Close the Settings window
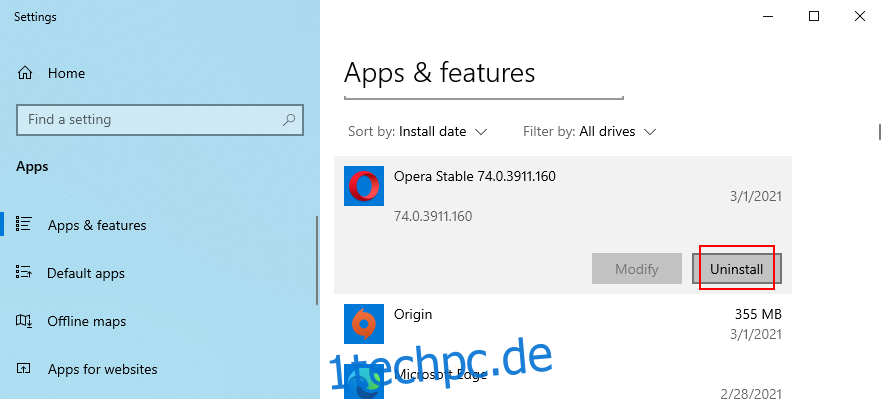The width and height of the screenshot is (883, 399). [860, 16]
